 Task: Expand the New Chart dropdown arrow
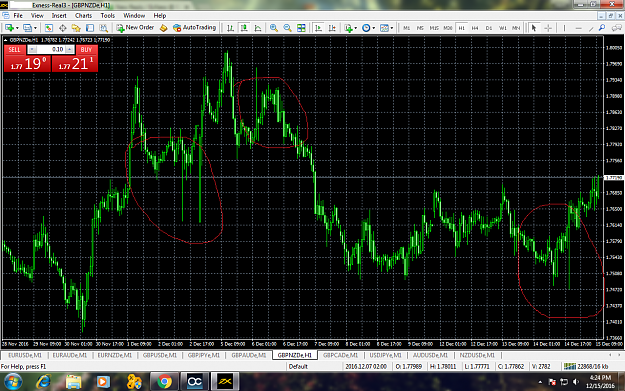click(x=17, y=28)
